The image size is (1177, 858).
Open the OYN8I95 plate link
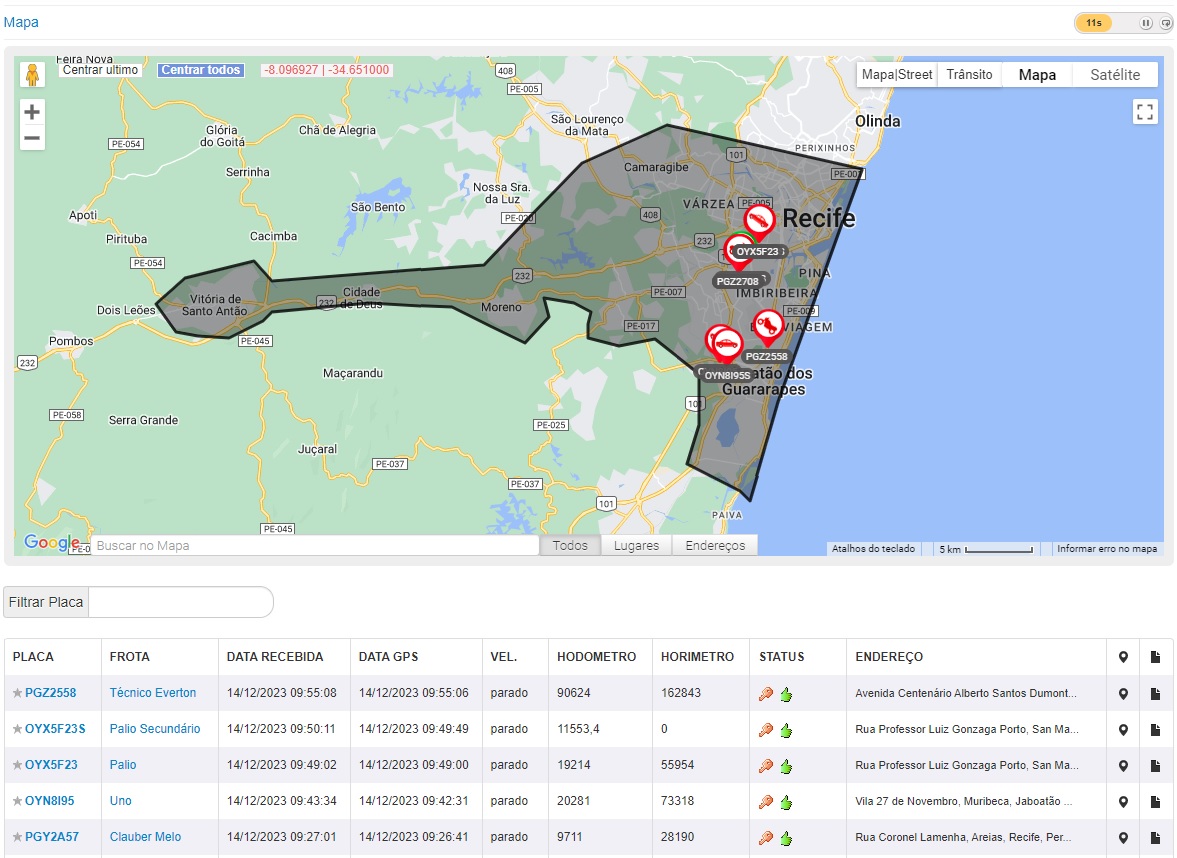[x=50, y=801]
